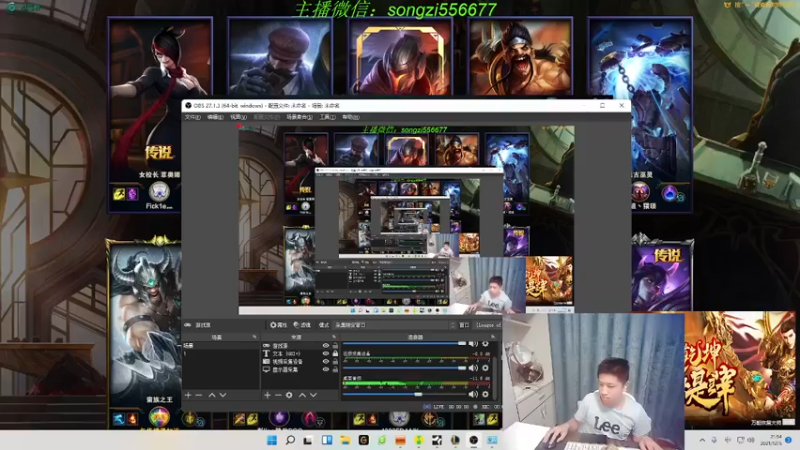Mute the topmost mixer channel speaker icon
The width and height of the screenshot is (800, 450).
pyautogui.click(x=473, y=344)
